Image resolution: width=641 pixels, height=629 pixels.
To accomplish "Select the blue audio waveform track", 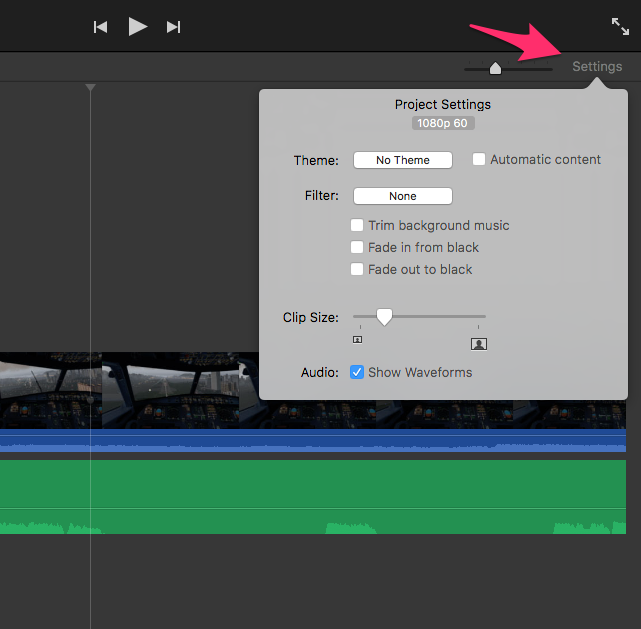I will (313, 441).
